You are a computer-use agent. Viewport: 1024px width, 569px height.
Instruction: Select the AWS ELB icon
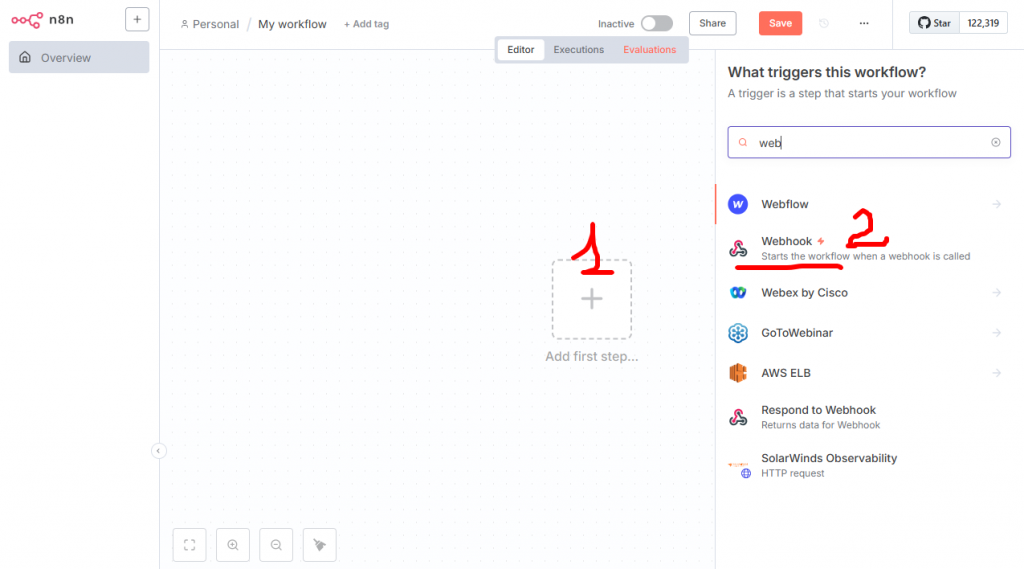738,373
